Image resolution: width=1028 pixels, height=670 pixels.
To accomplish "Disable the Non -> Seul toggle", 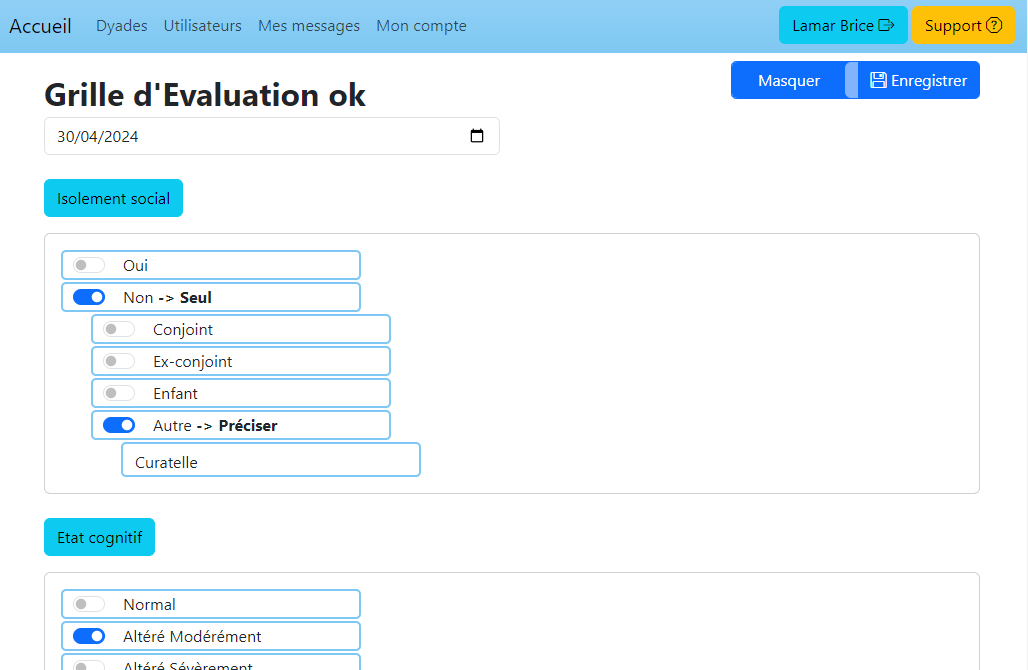I will tap(89, 297).
